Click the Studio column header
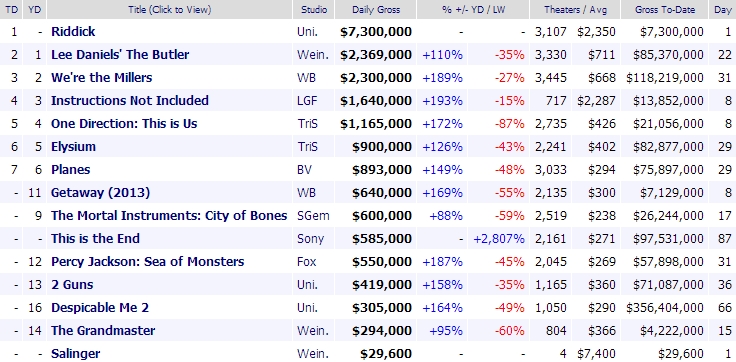 pos(314,9)
